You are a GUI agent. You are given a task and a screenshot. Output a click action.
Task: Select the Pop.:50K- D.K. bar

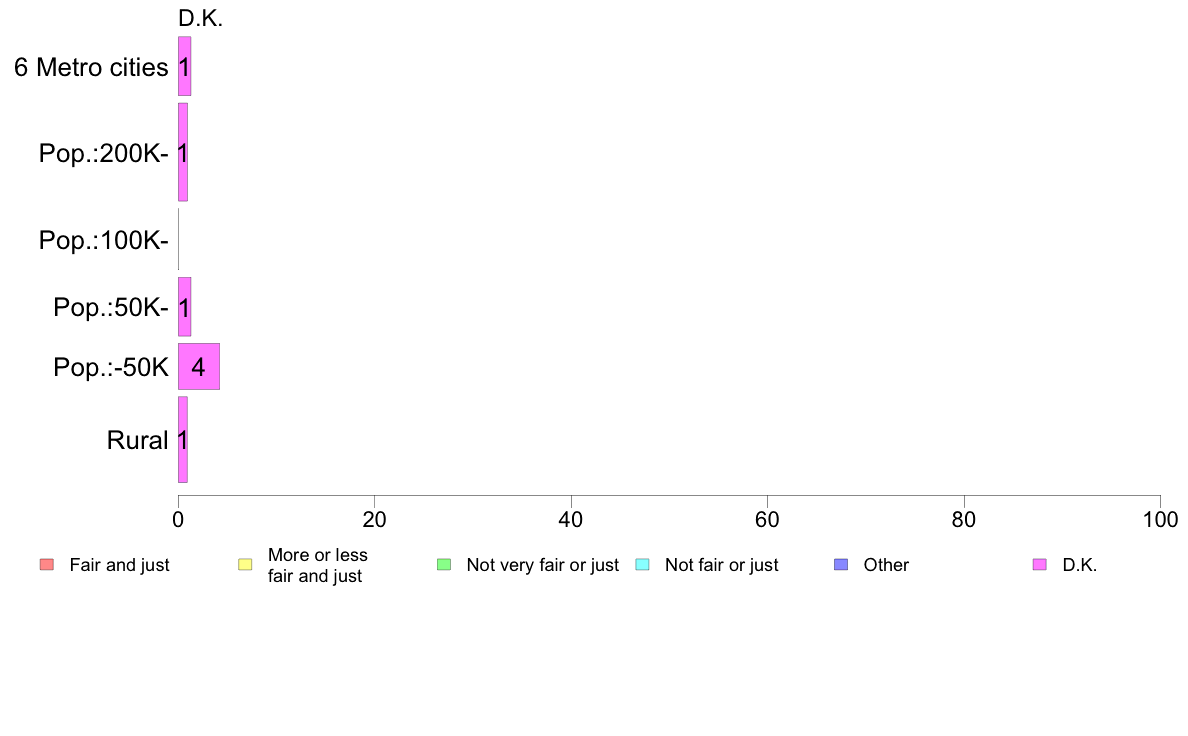(x=184, y=307)
